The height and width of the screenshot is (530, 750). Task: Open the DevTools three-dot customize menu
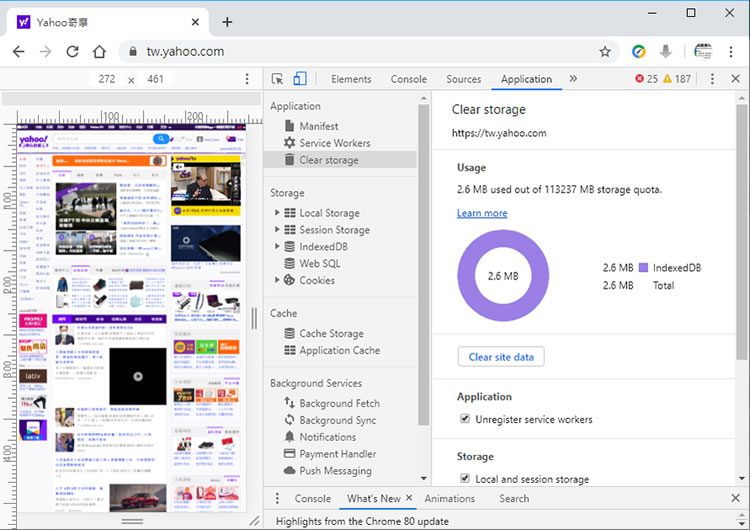pos(711,79)
